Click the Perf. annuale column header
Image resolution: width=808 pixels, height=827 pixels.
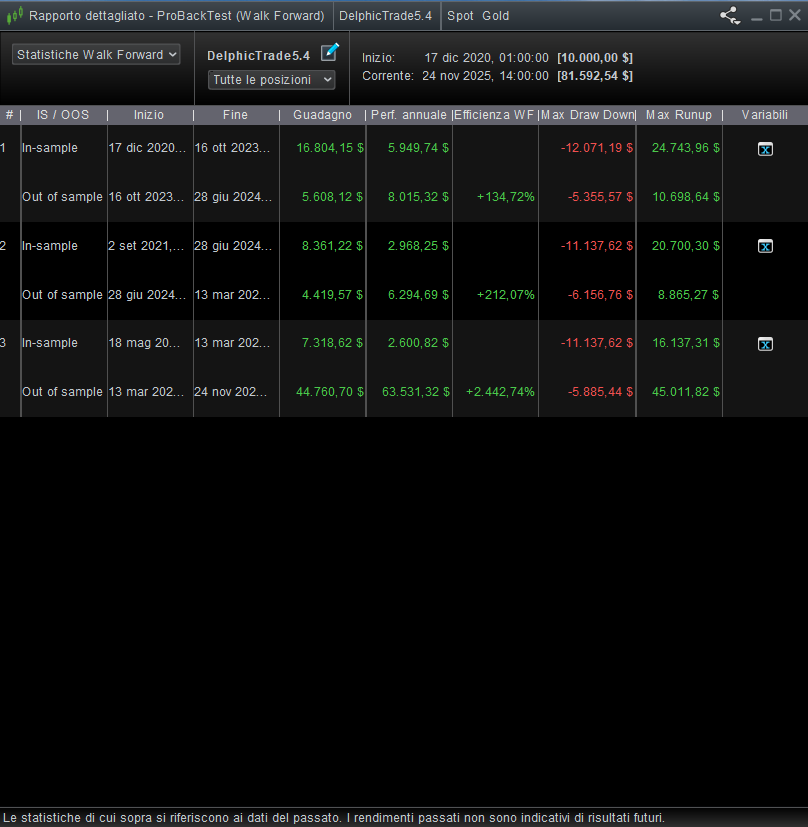pos(408,115)
